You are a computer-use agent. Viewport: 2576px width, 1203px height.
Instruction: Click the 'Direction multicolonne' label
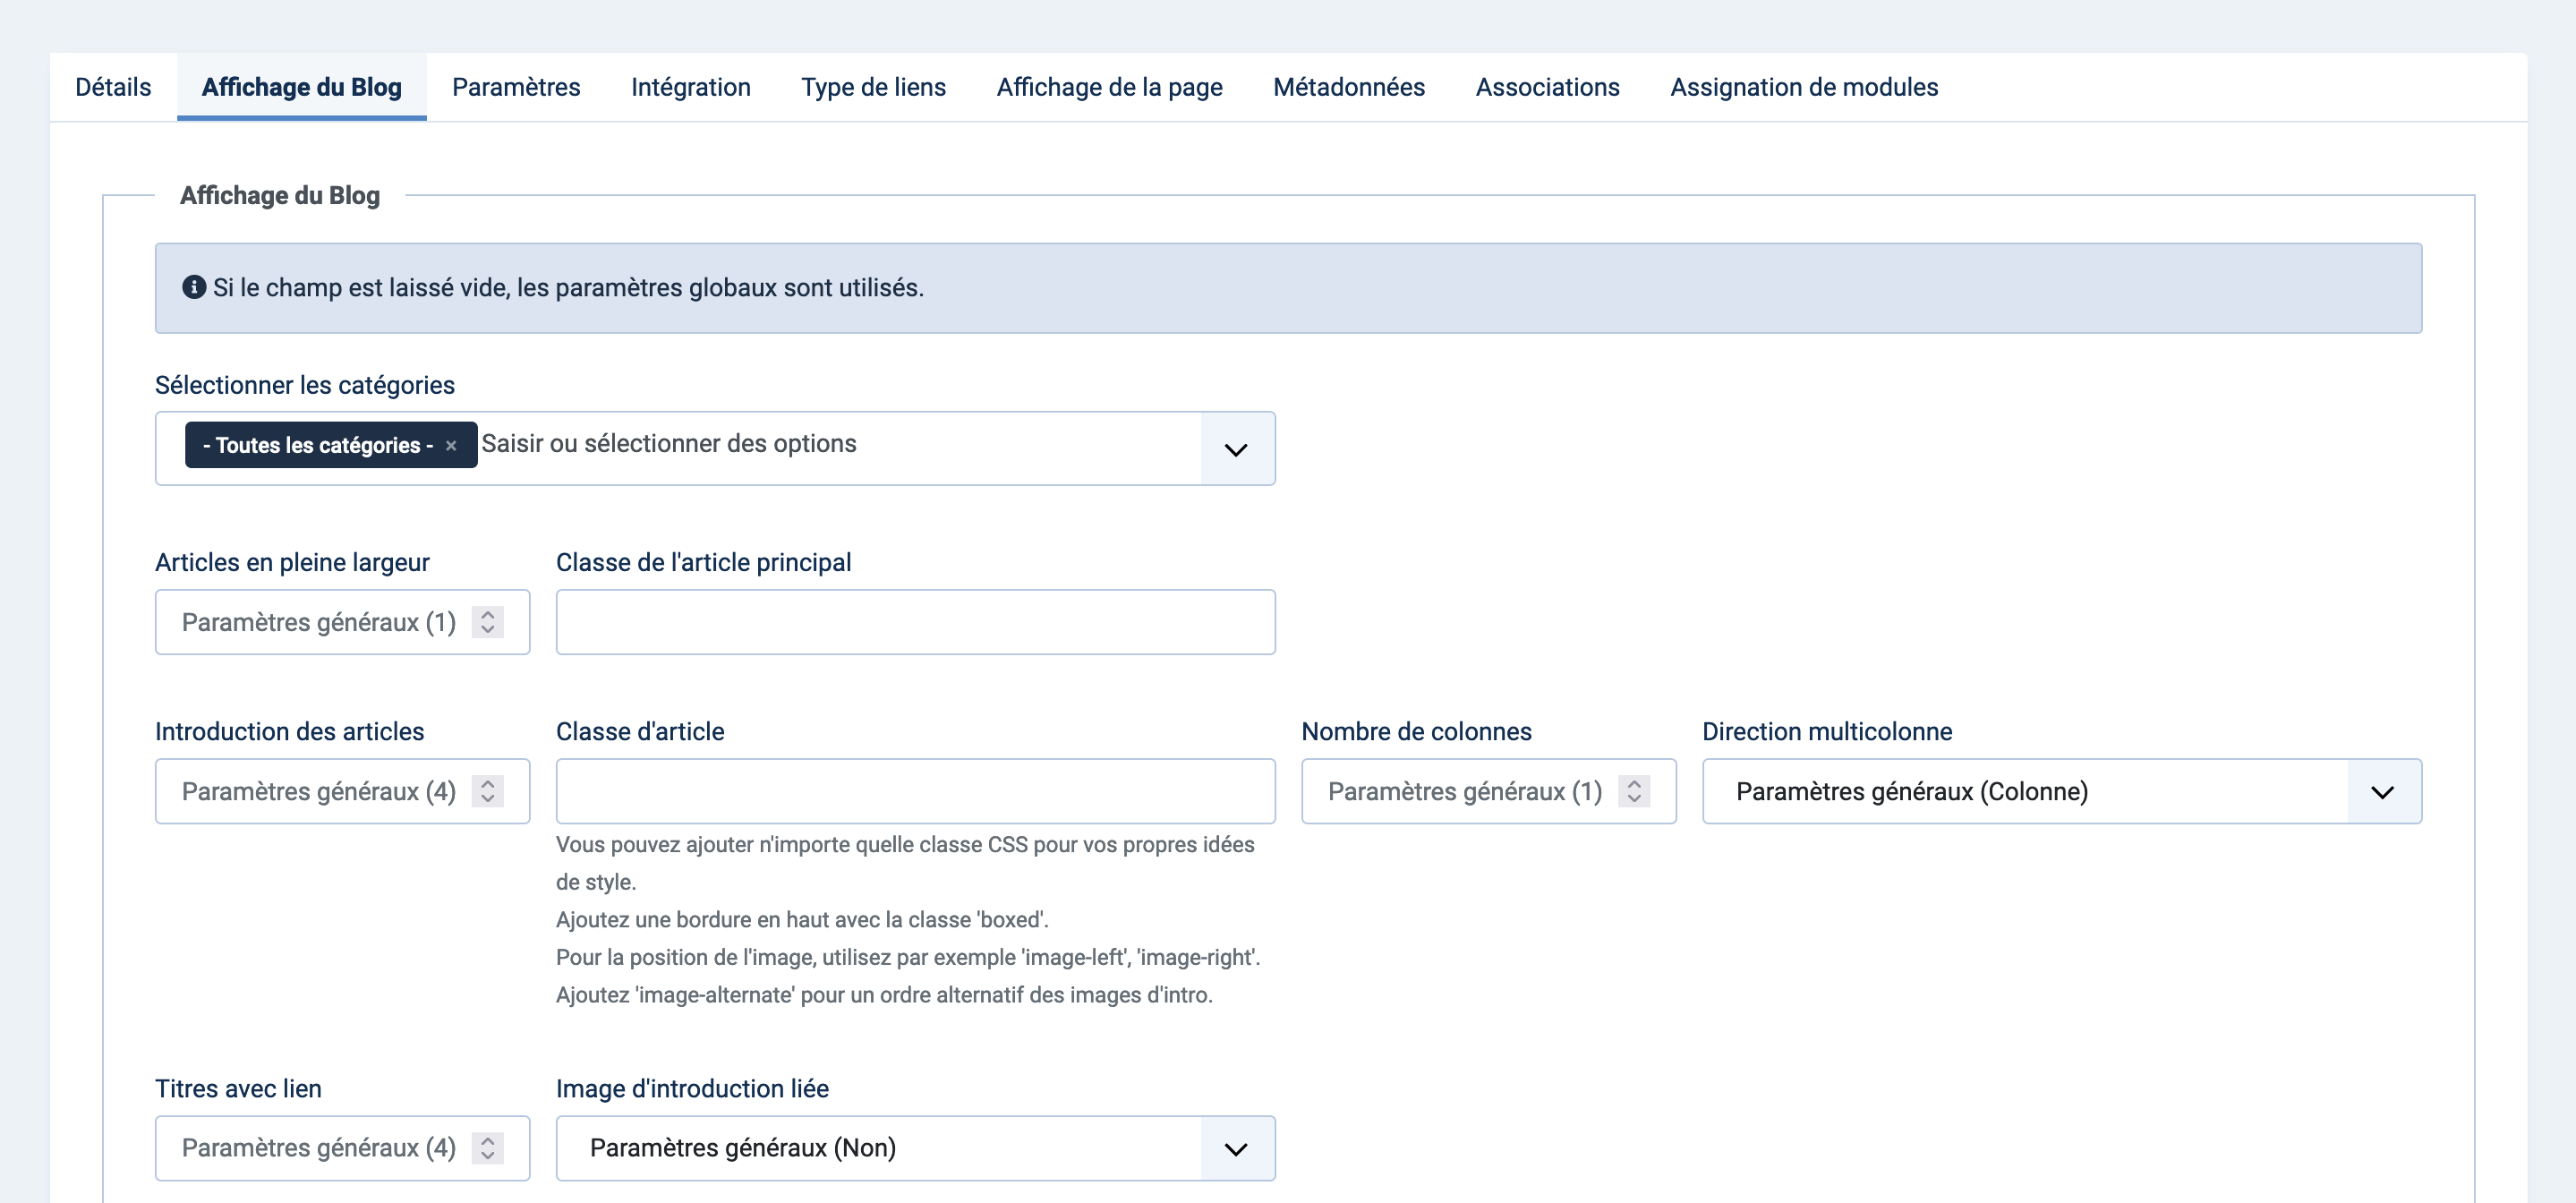click(x=1827, y=731)
